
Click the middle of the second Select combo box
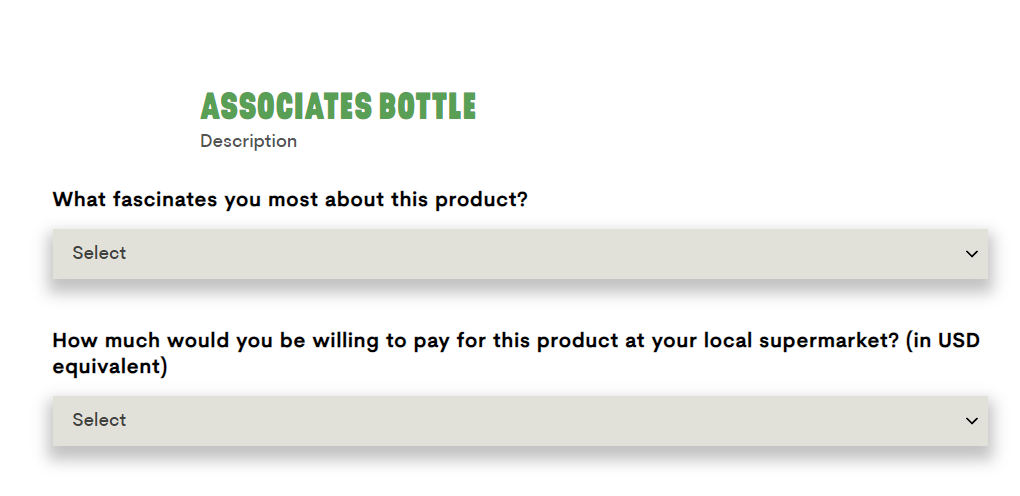520,420
